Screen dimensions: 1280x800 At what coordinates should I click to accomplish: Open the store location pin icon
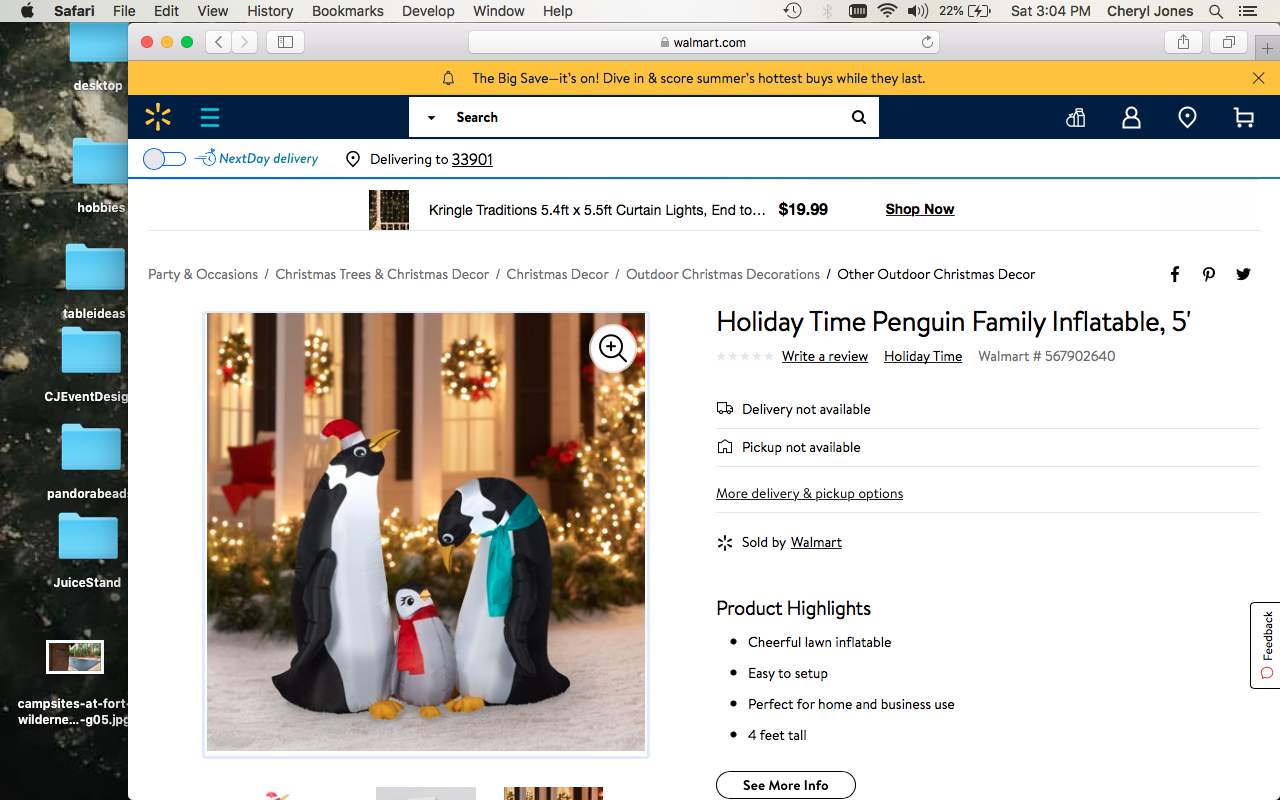(1187, 118)
